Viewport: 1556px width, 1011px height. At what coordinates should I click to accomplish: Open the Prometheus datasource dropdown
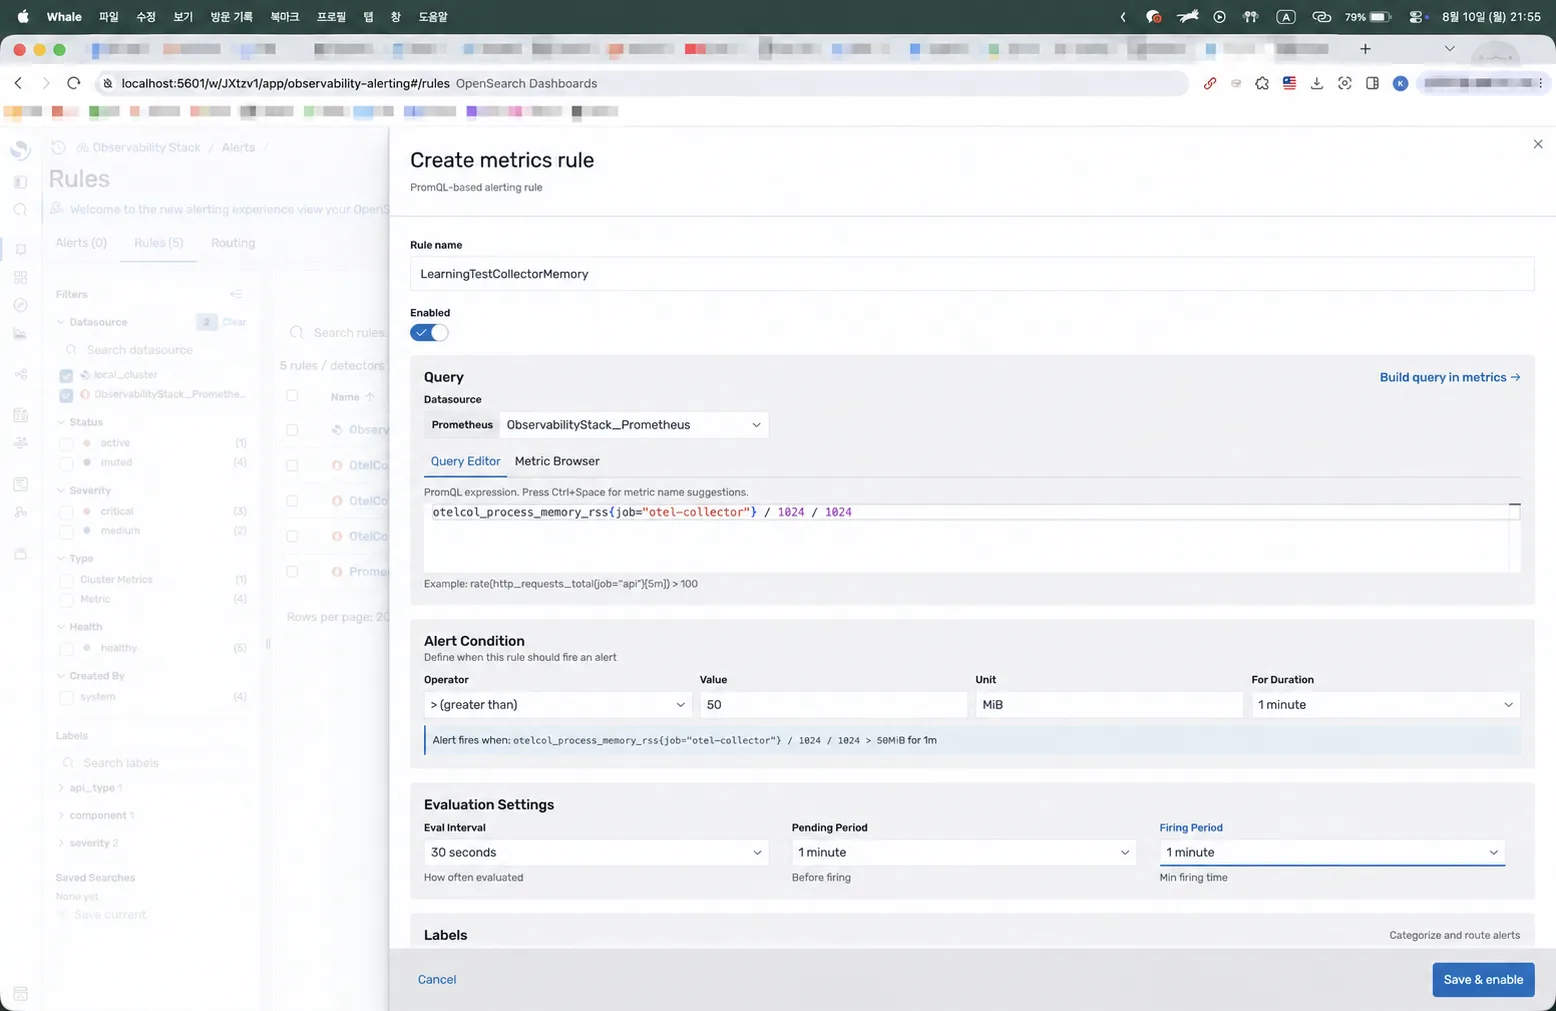[634, 425]
